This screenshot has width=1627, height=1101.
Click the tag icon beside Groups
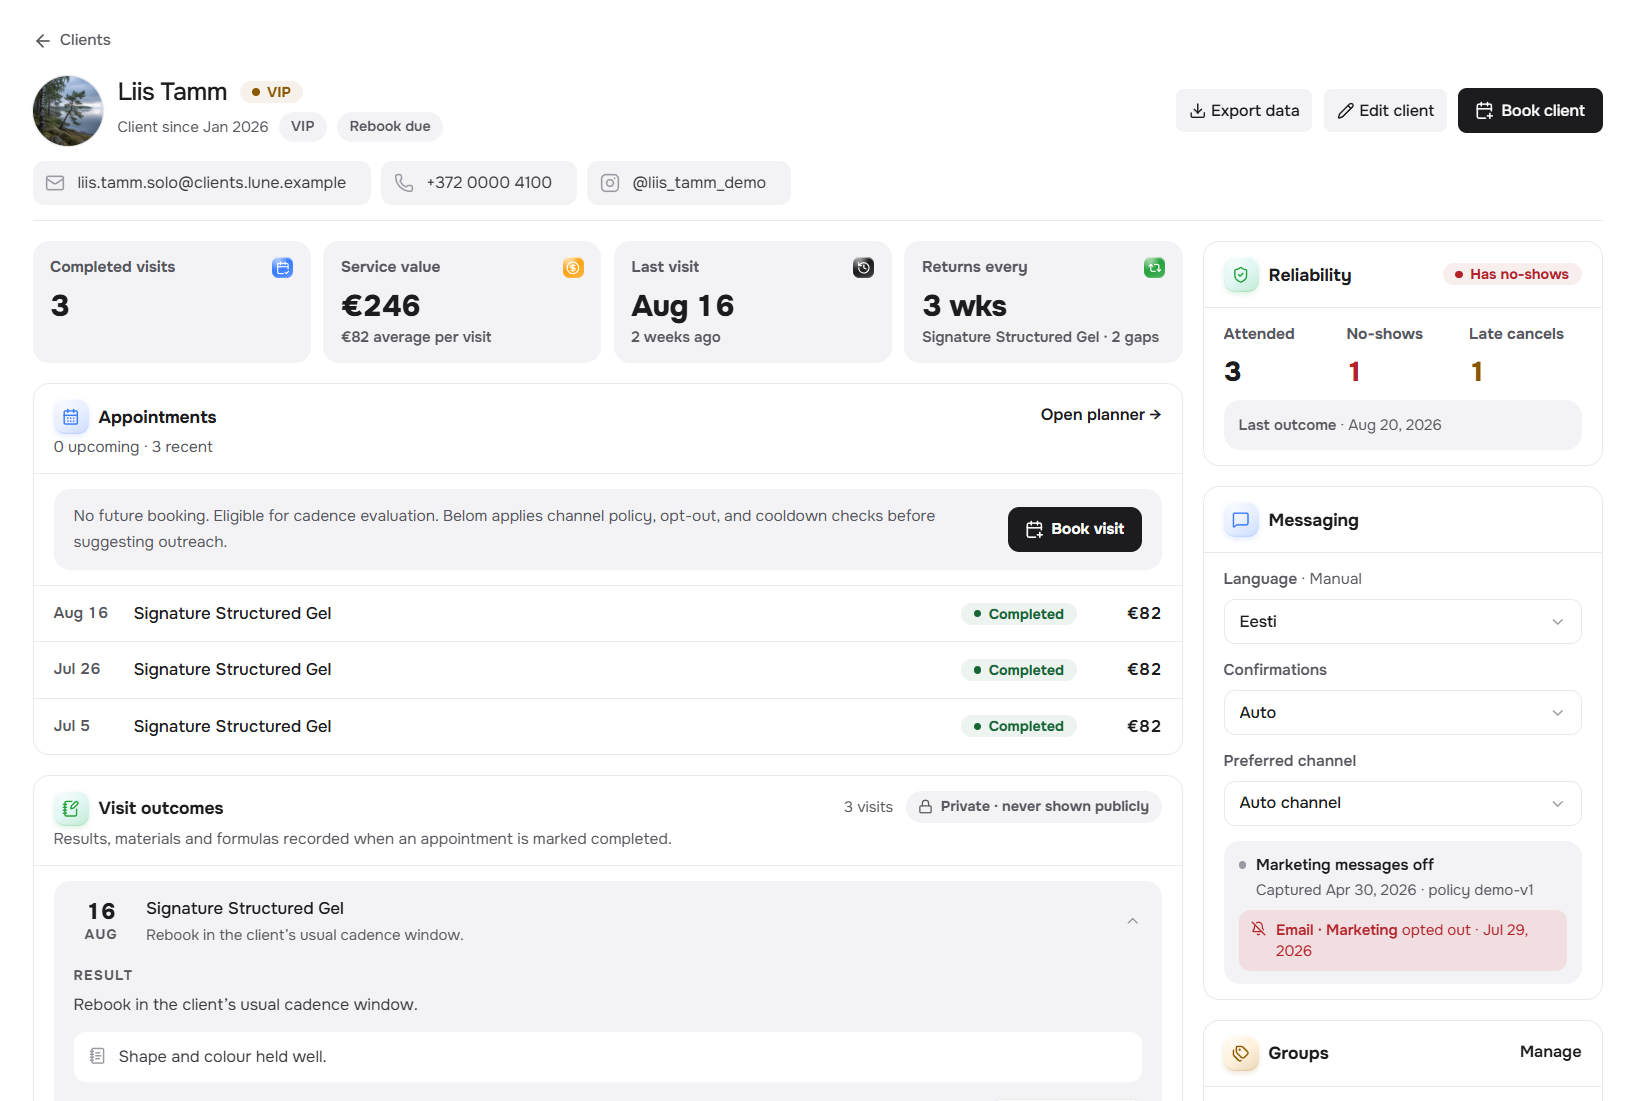tap(1241, 1053)
